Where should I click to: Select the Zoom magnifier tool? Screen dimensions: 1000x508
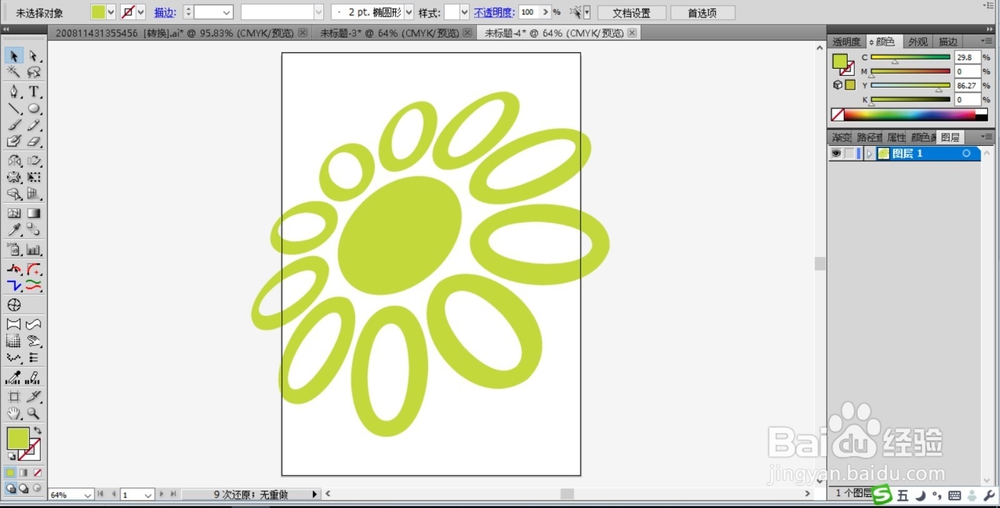point(33,414)
